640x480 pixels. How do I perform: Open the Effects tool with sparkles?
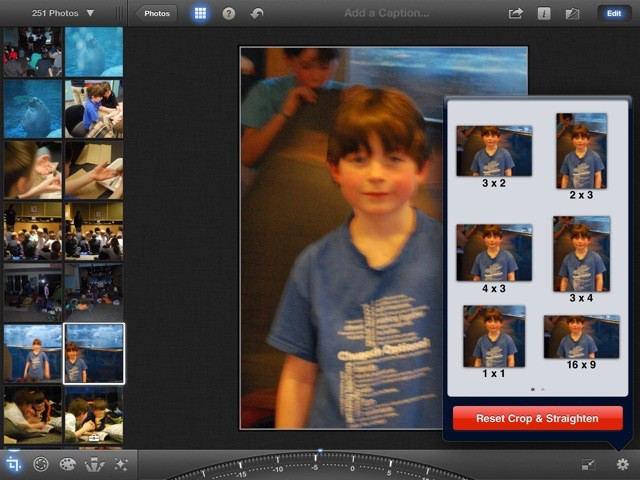[x=122, y=464]
